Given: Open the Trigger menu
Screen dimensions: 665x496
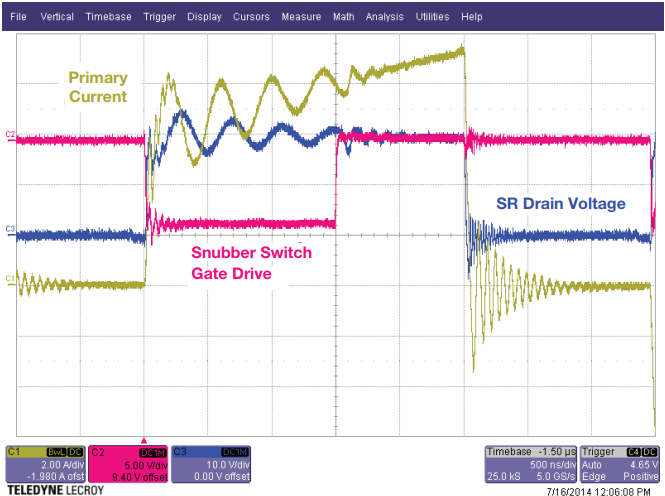Looking at the screenshot, I should point(159,17).
